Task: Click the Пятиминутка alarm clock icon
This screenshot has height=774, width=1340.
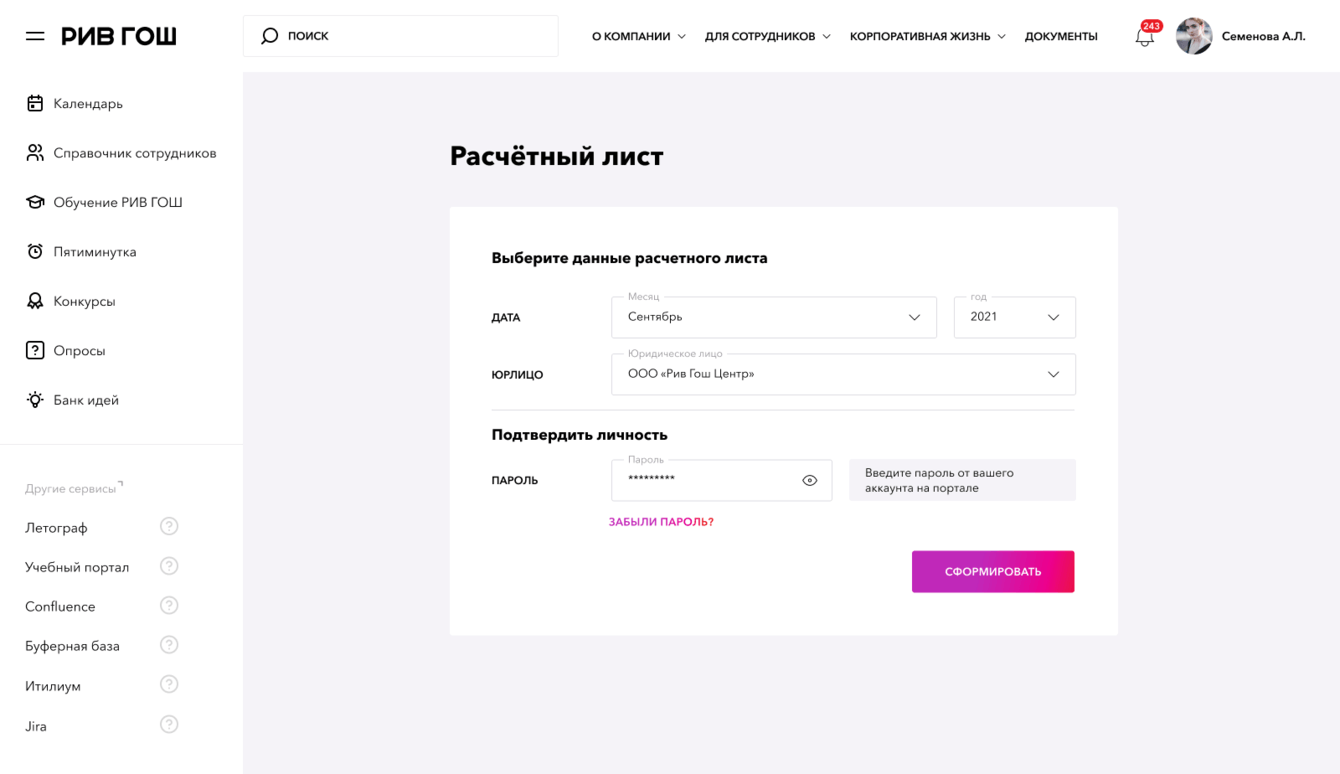Action: point(35,252)
